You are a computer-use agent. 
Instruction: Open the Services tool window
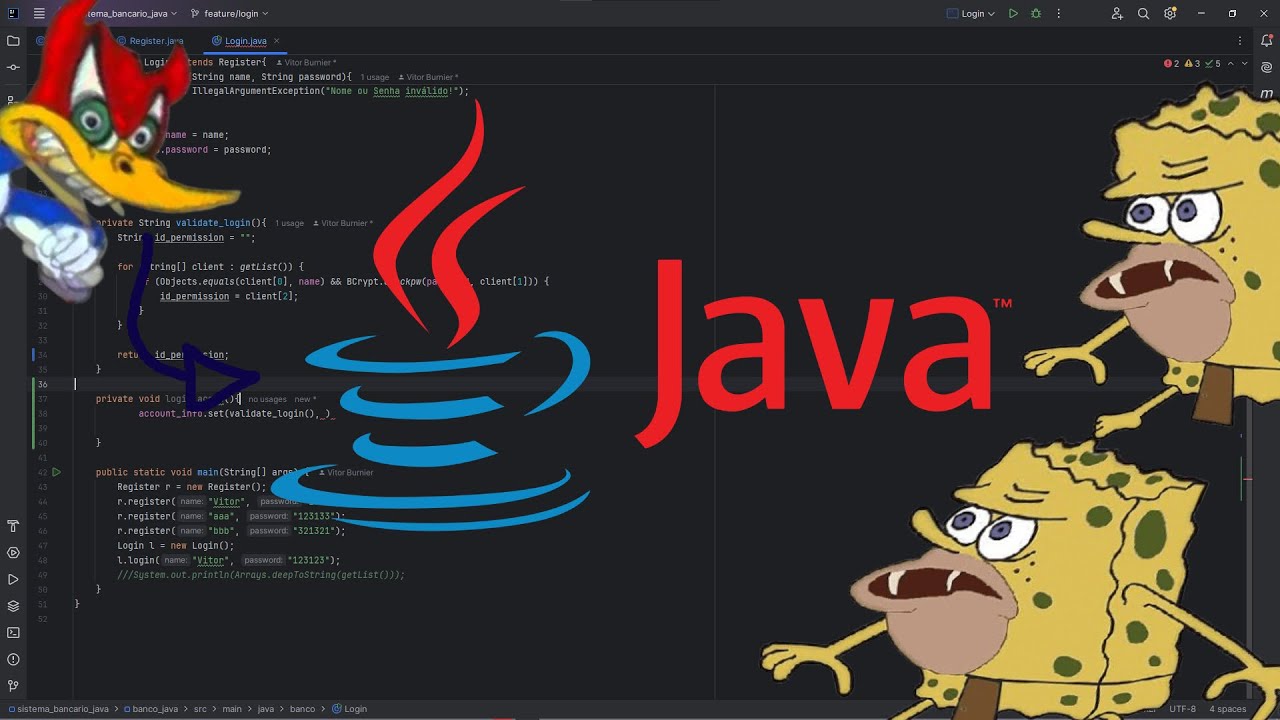pyautogui.click(x=13, y=553)
